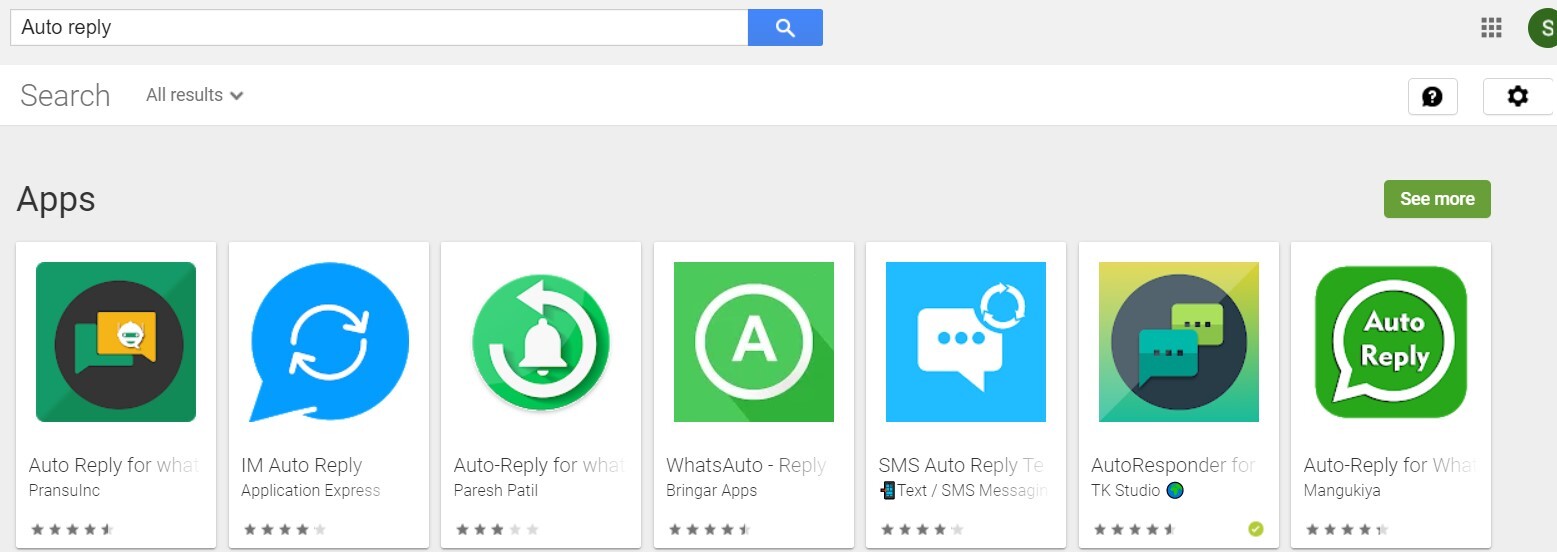Click the Paresh Patil developer name
This screenshot has width=1557, height=552.
[496, 491]
